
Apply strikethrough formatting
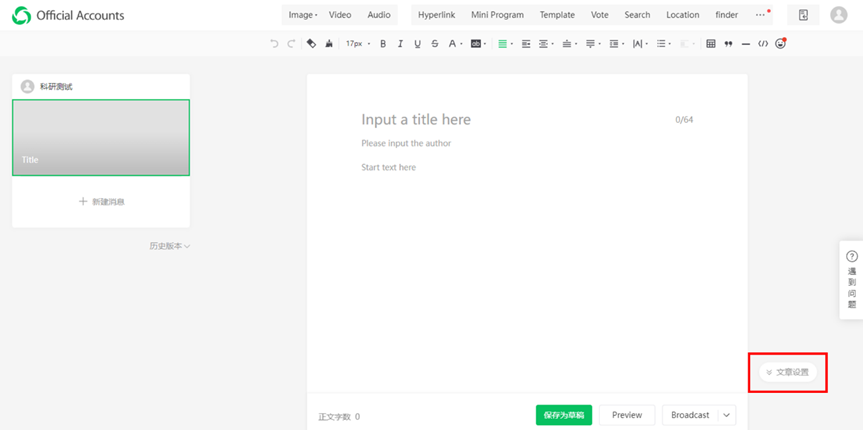(434, 44)
